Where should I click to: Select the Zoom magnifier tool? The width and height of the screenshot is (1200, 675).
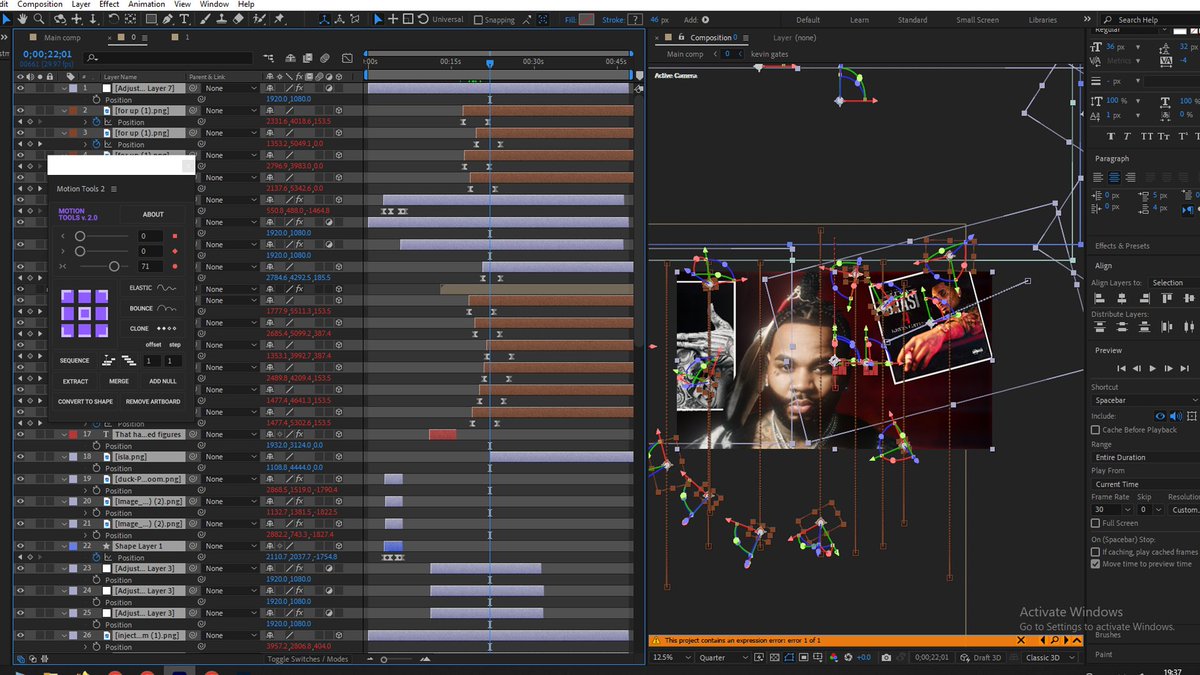39,19
